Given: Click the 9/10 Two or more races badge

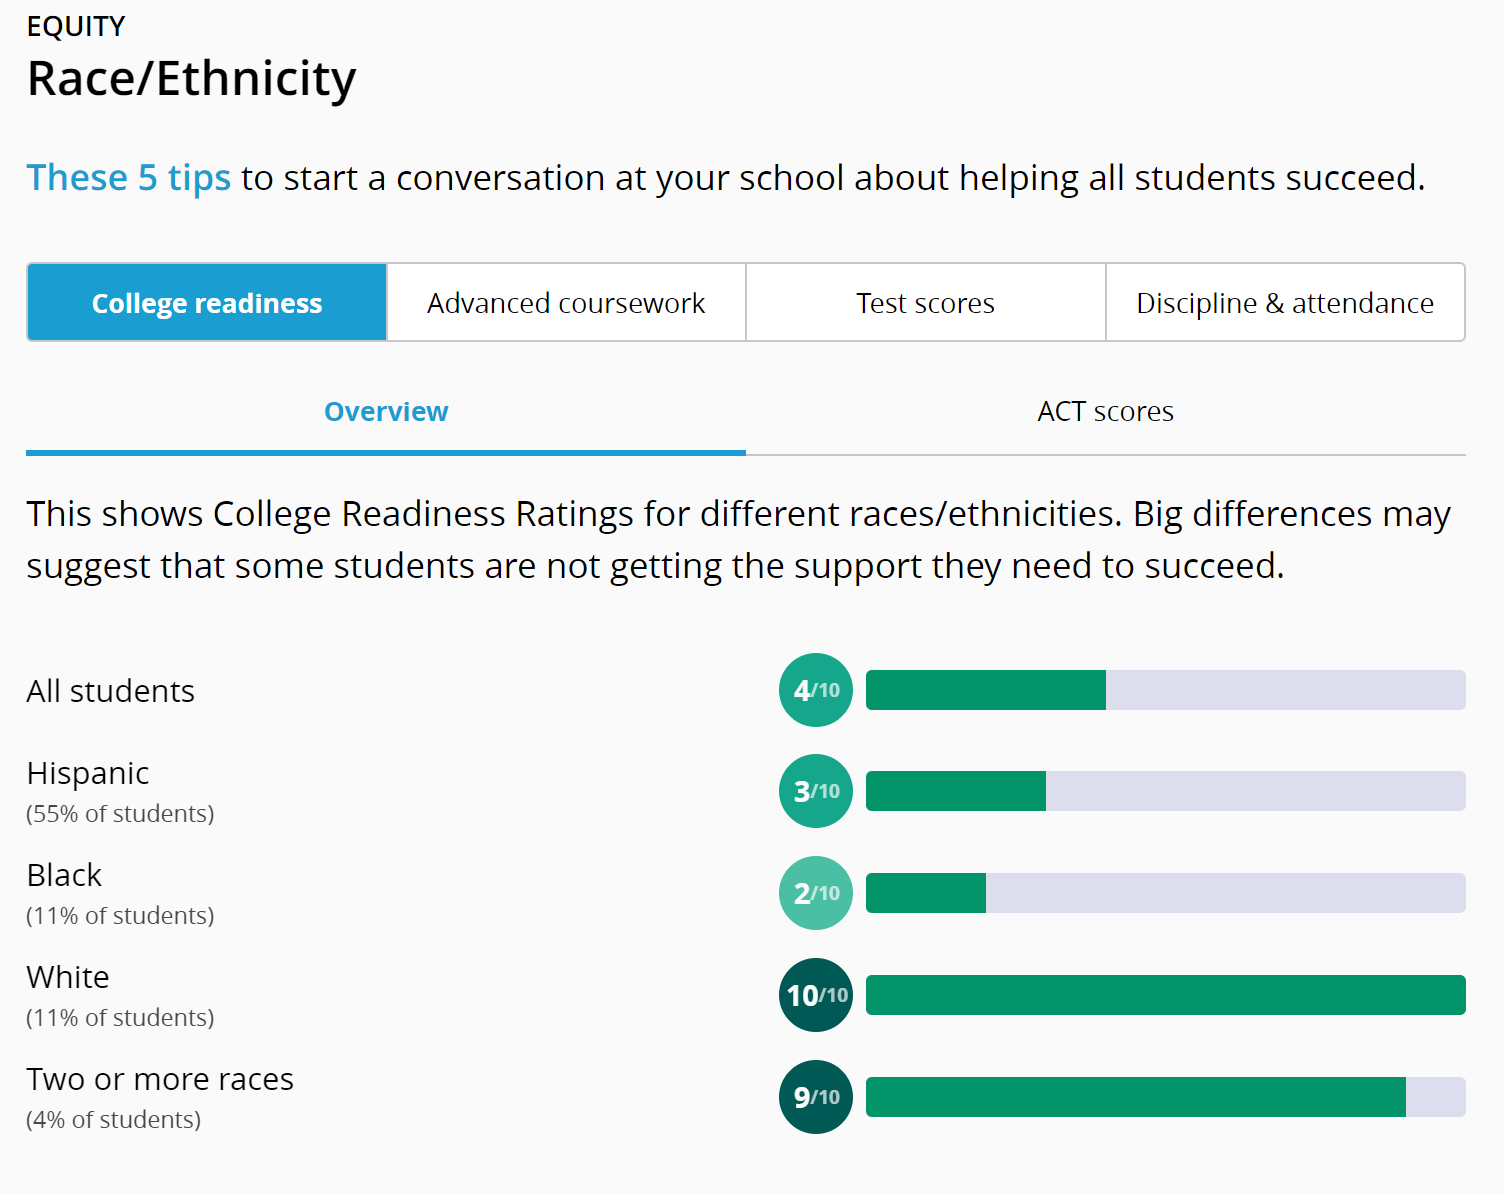Looking at the screenshot, I should pos(816,1097).
